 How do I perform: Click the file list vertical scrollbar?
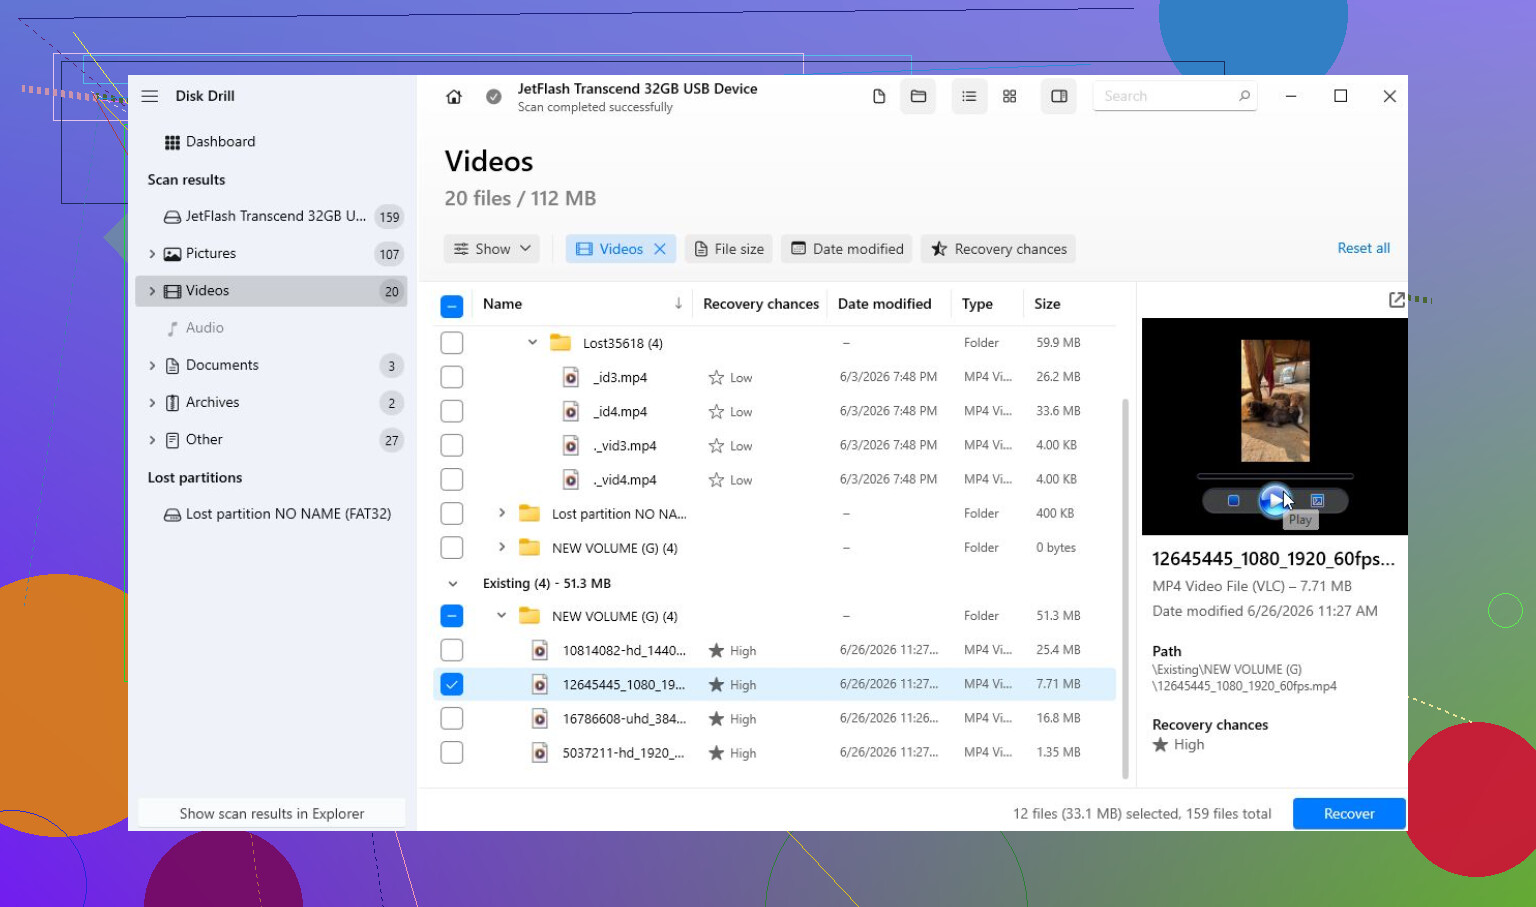[x=1125, y=588]
